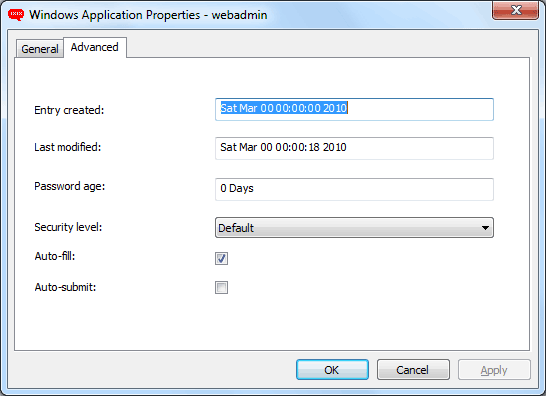546x396 pixels.
Task: Click the 'Password age:' label
Action: coord(70,186)
